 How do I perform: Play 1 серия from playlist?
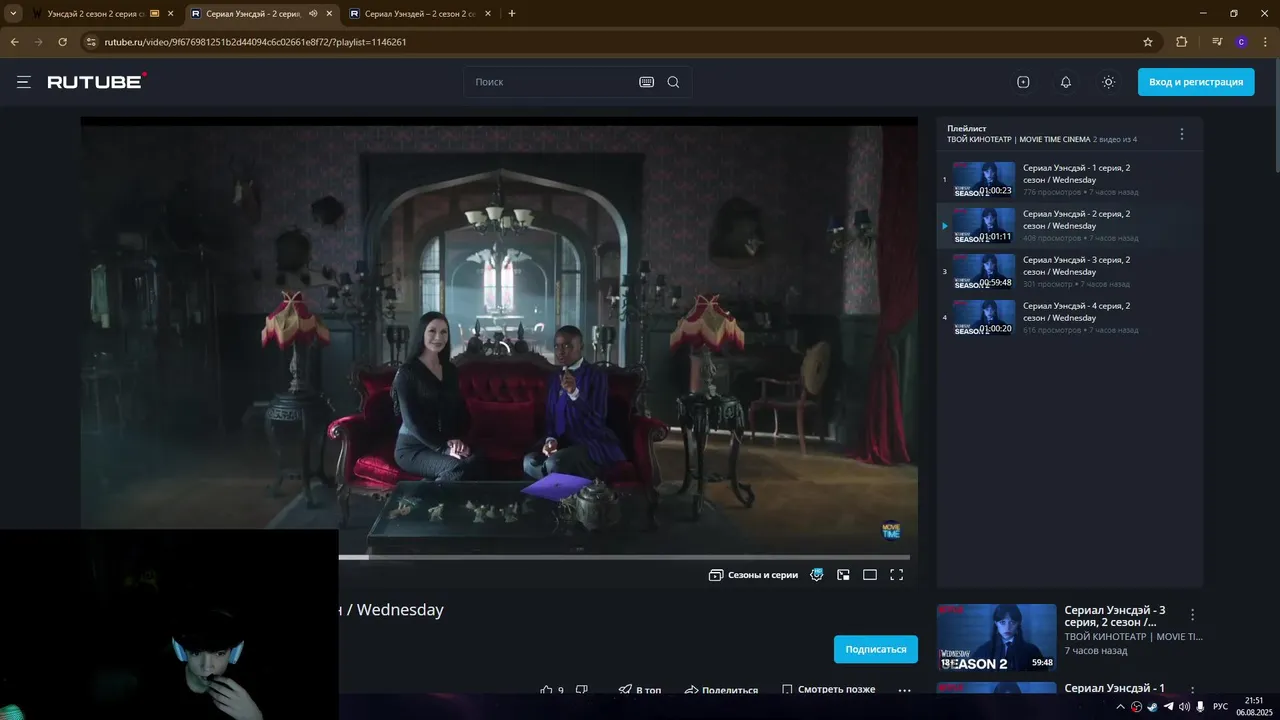[1069, 179]
